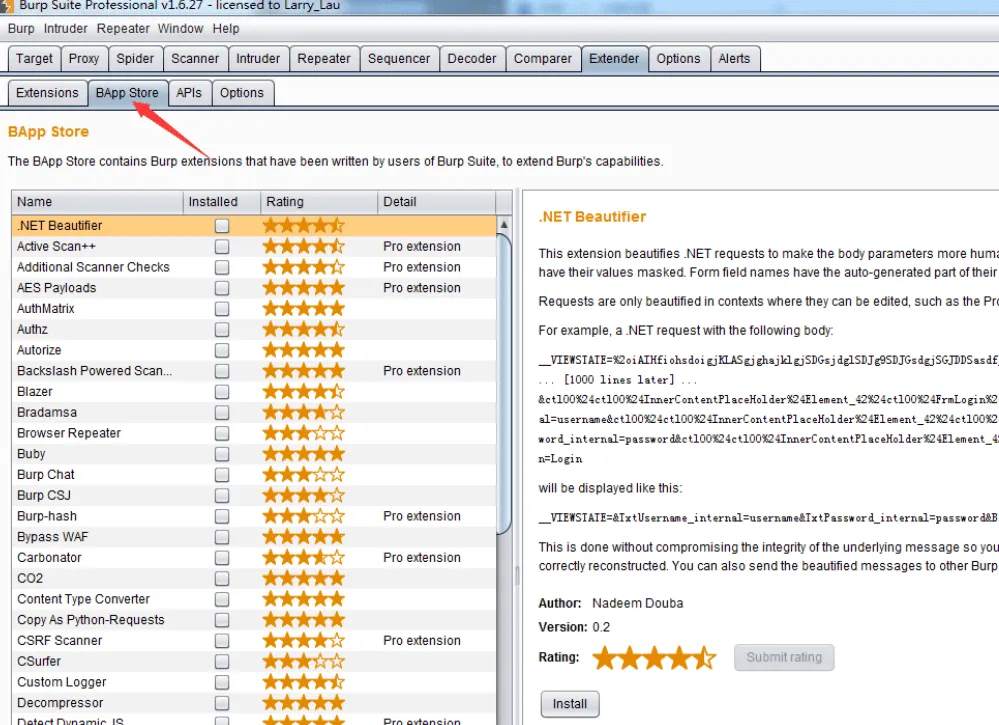Select the Authz extension row

tap(254, 329)
